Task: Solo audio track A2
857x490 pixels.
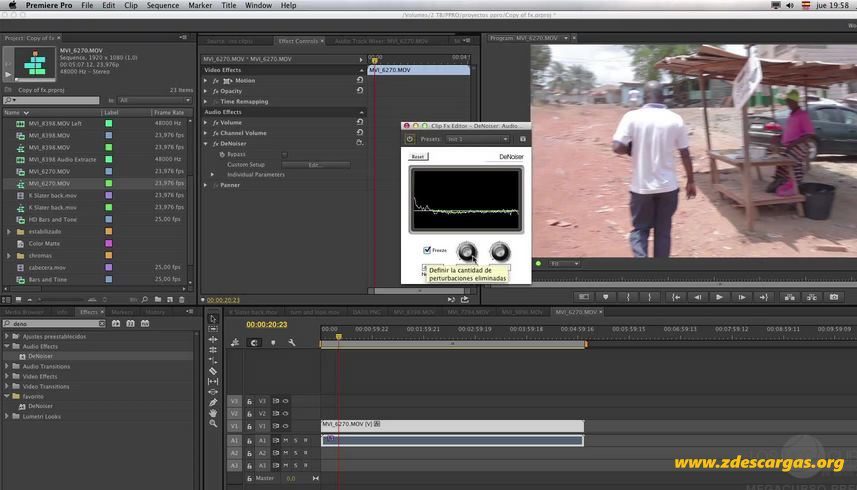Action: pos(296,453)
